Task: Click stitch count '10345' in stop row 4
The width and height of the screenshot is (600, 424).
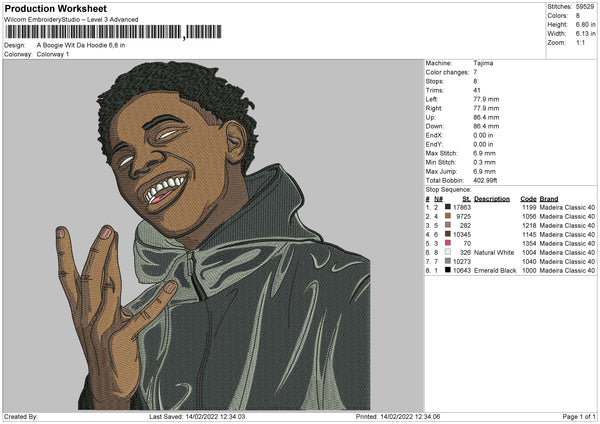Action: 462,234
